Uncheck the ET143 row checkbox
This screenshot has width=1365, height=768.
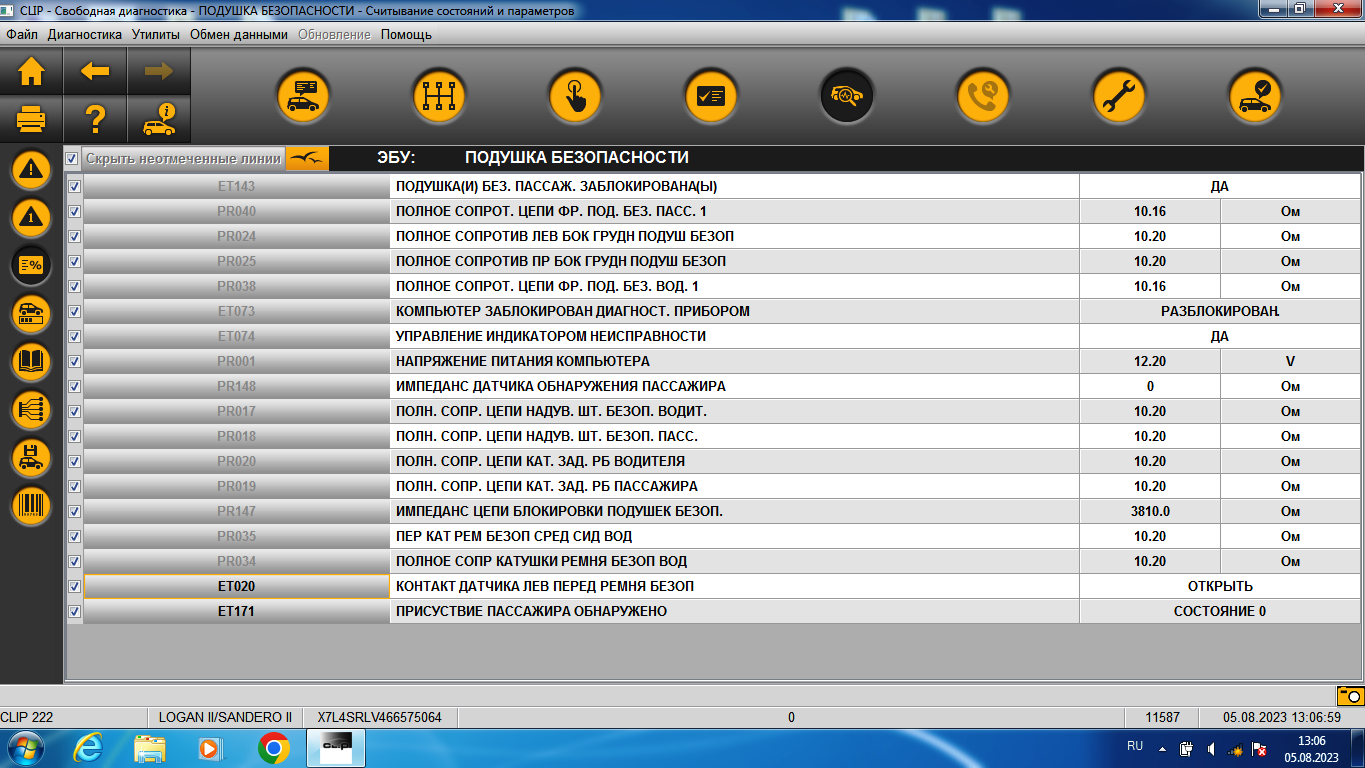click(x=74, y=186)
